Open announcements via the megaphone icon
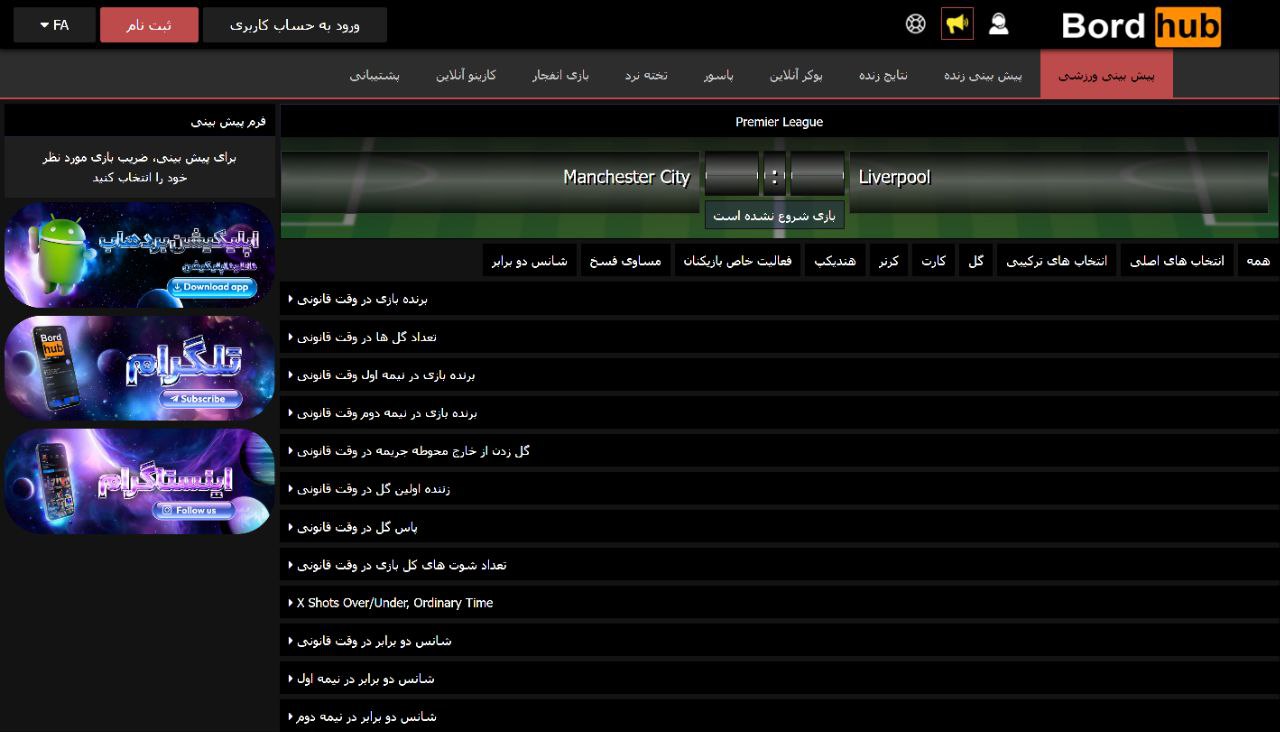Viewport: 1280px width, 732px height. [x=957, y=24]
